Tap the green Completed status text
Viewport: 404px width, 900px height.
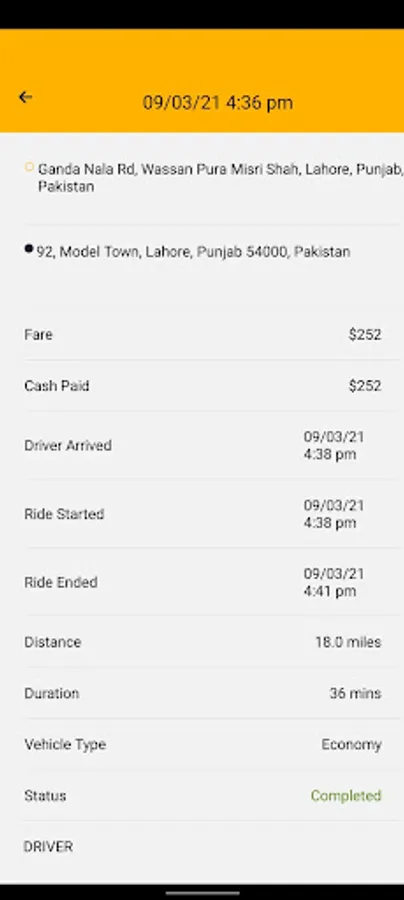(346, 796)
